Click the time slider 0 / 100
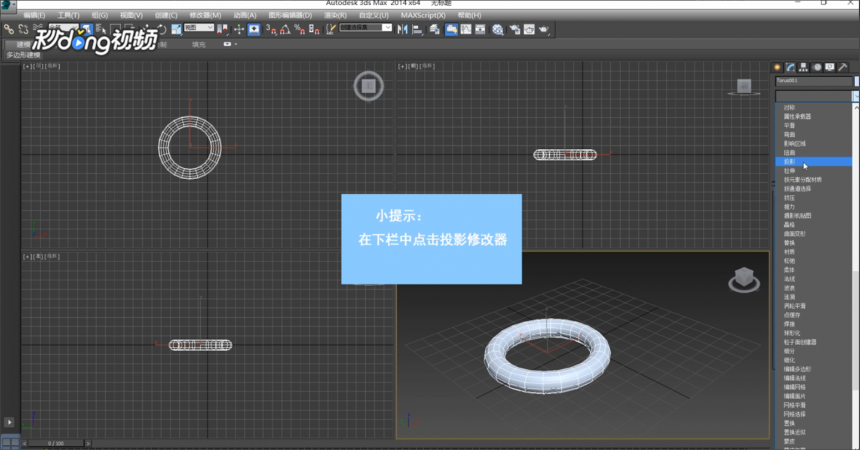 [x=56, y=443]
